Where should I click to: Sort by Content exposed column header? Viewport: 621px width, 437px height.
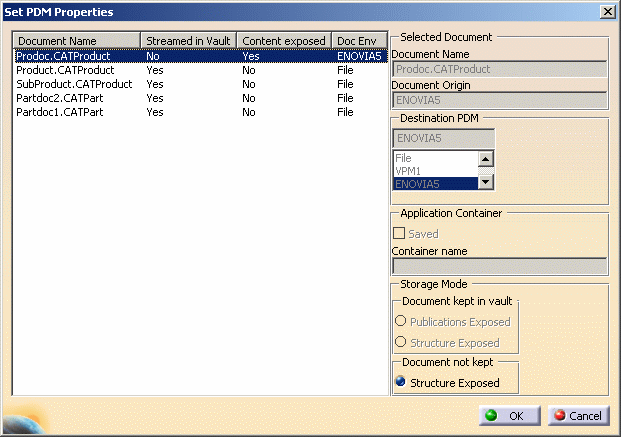coord(284,41)
